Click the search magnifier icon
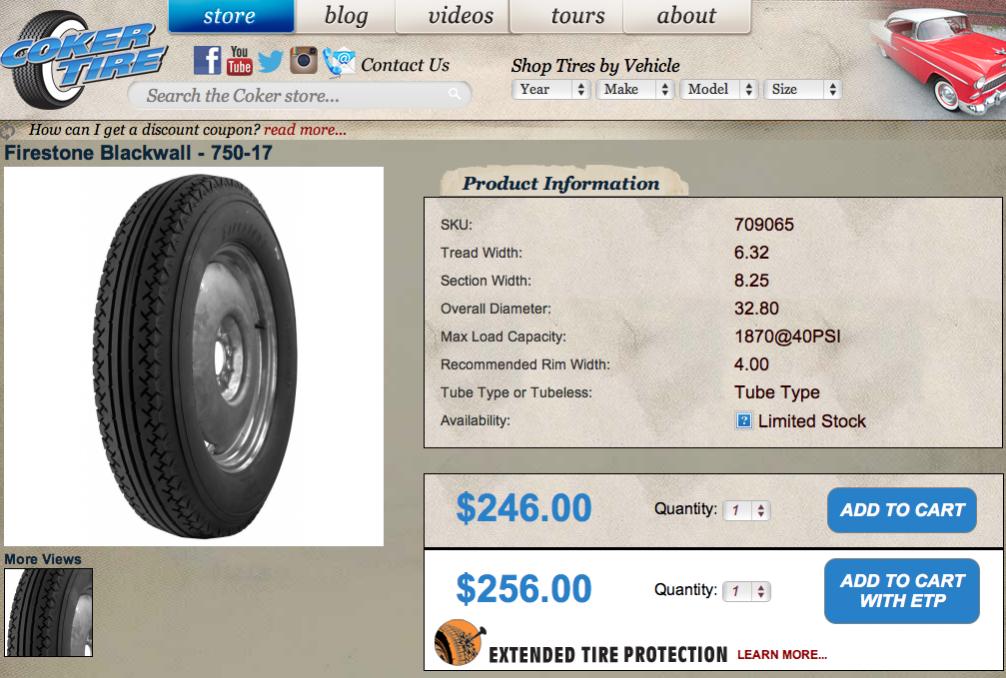The image size is (1006, 678). 455,95
